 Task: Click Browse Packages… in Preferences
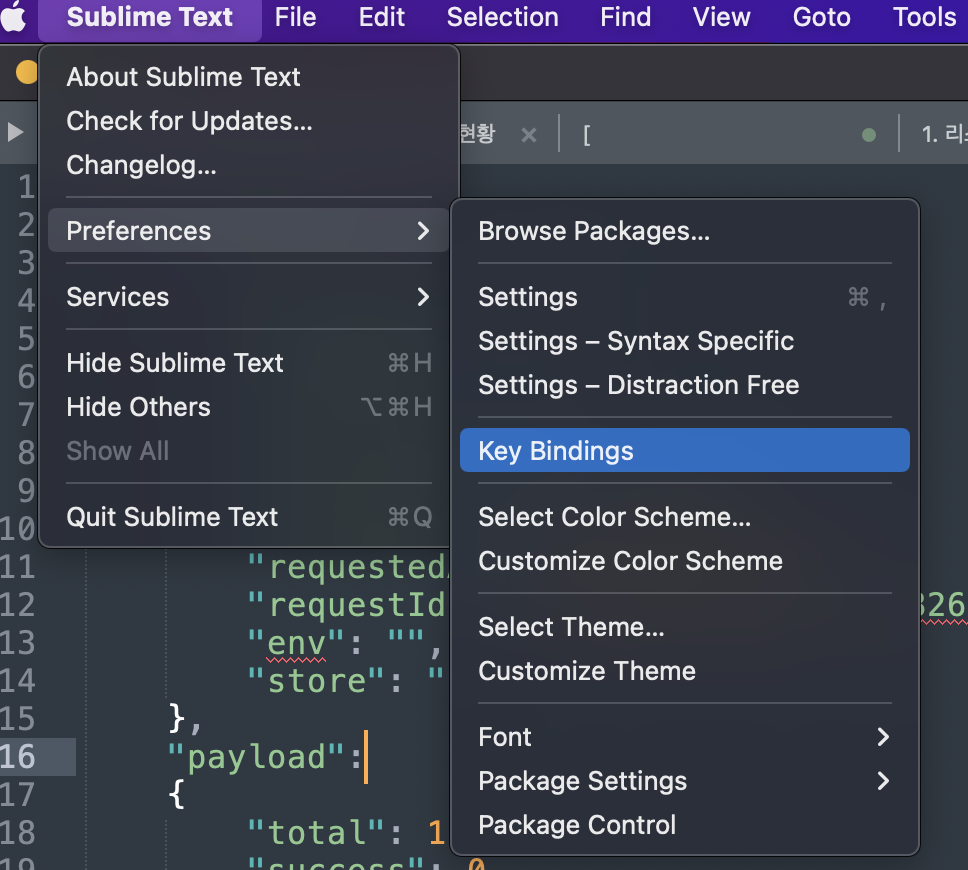(x=685, y=231)
